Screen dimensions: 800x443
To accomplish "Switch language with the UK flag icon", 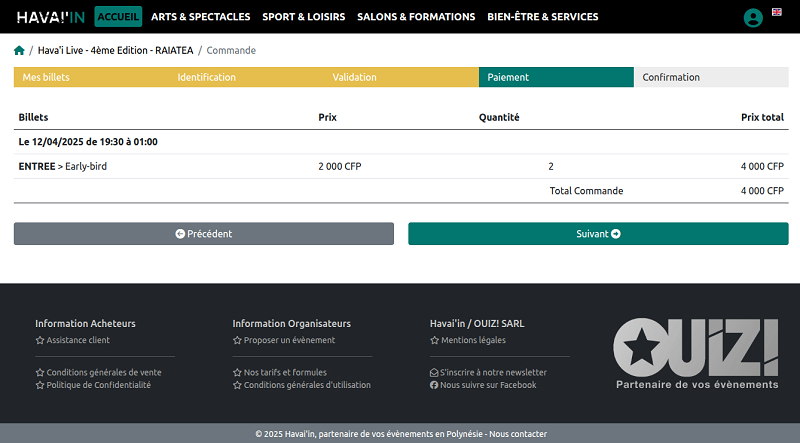I will tap(777, 12).
